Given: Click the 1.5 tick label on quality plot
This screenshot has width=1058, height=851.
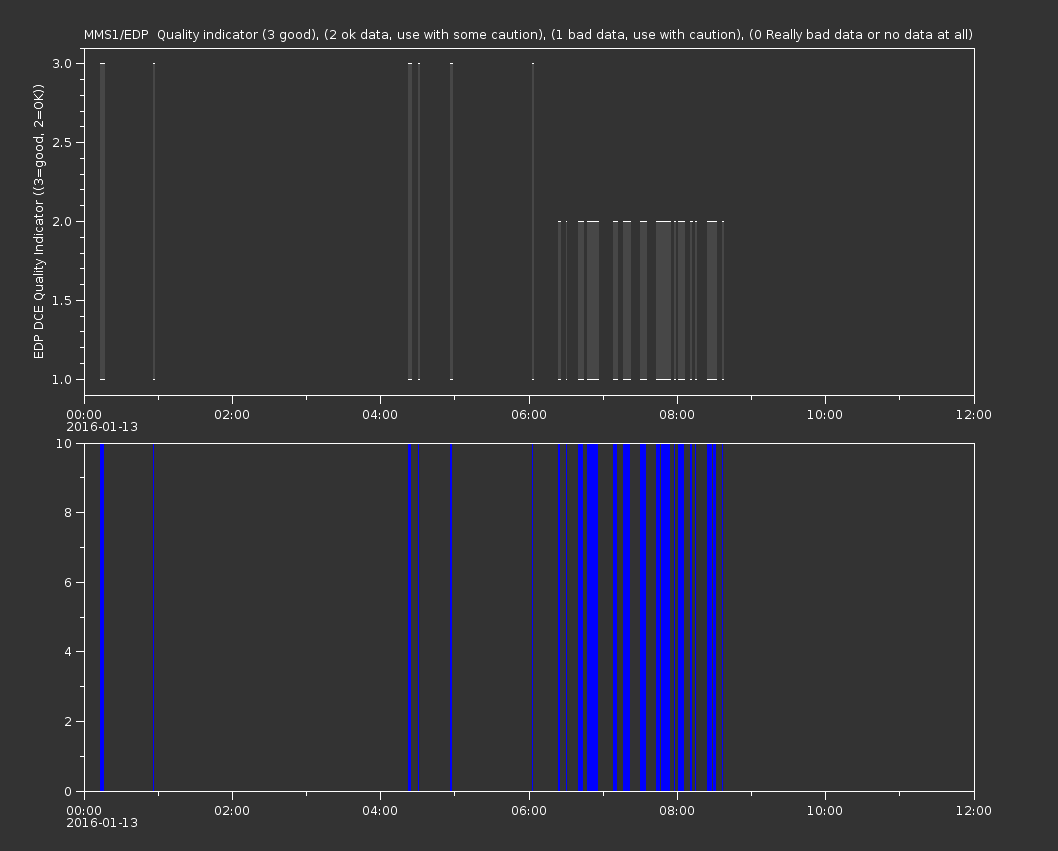Looking at the screenshot, I should click(x=62, y=300).
